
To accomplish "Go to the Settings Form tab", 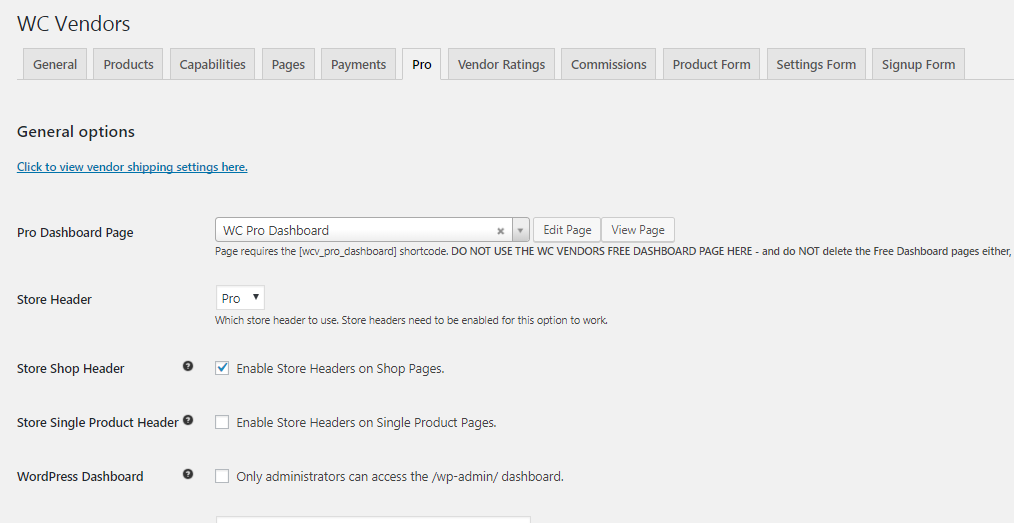I will click(x=816, y=64).
